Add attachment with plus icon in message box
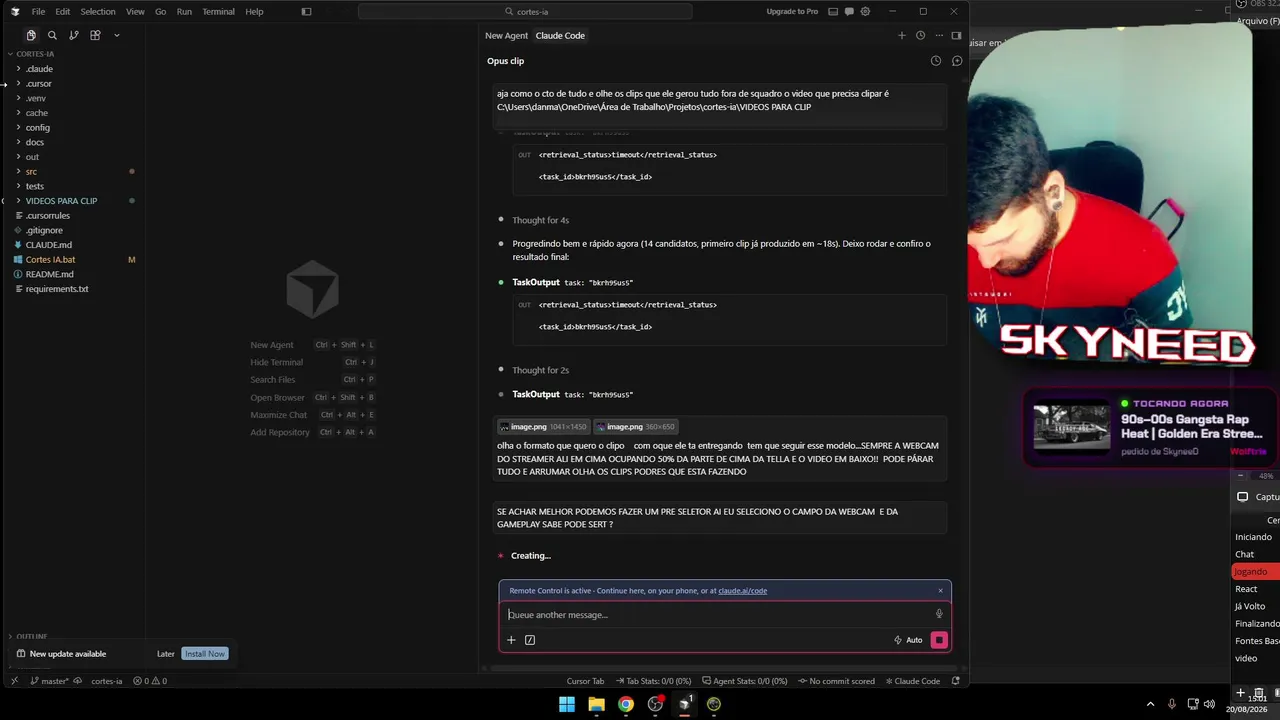 tap(511, 640)
